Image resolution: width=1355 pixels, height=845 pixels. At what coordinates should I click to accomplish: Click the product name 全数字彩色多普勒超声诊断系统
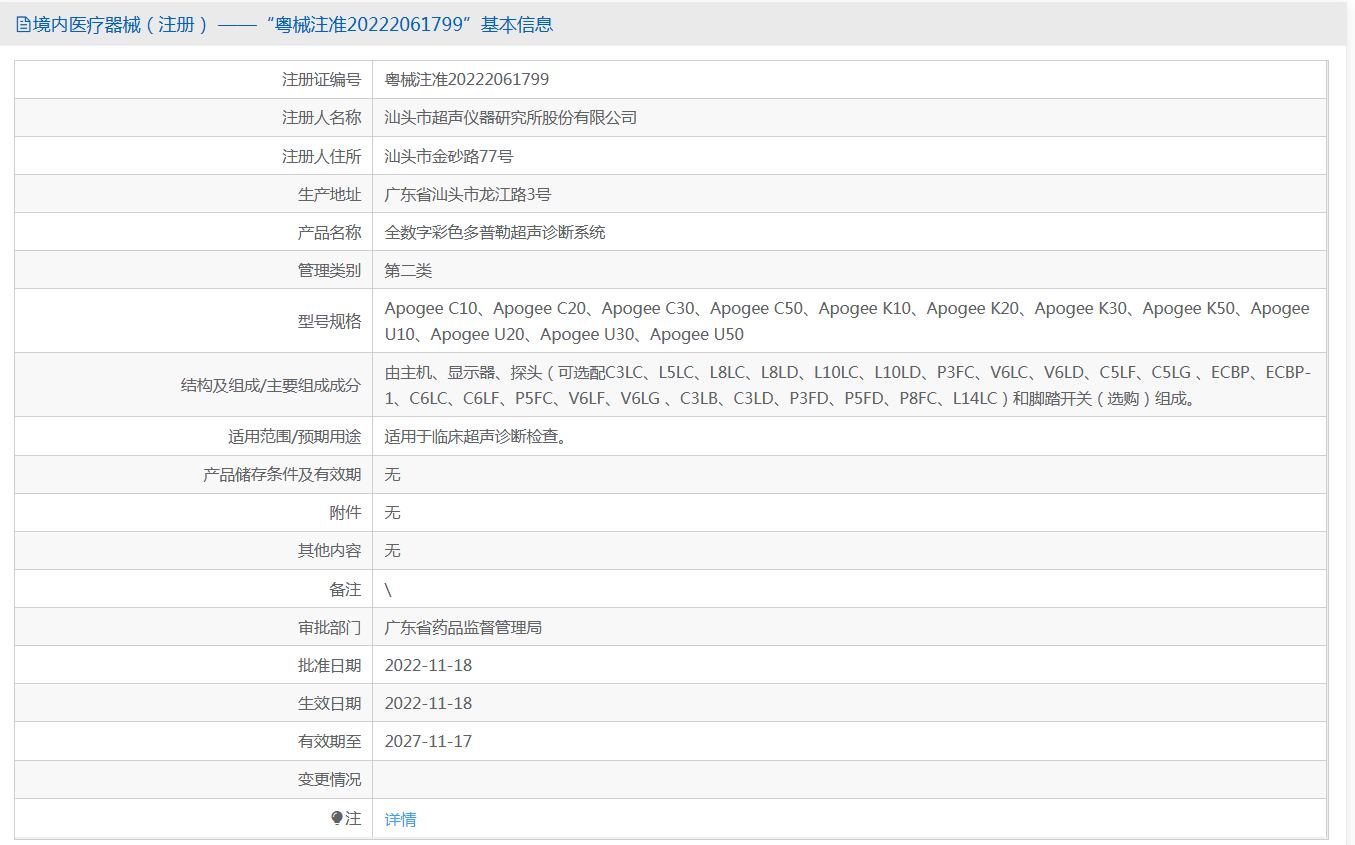(x=495, y=232)
